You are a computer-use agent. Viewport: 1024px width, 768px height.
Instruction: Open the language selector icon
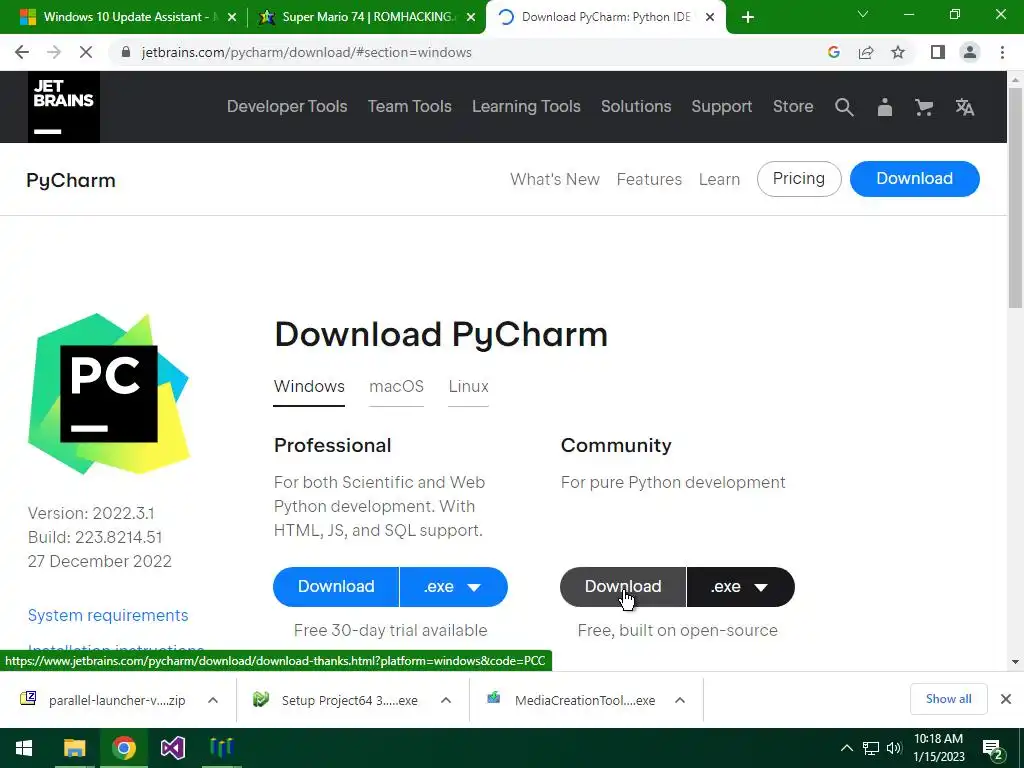point(965,107)
